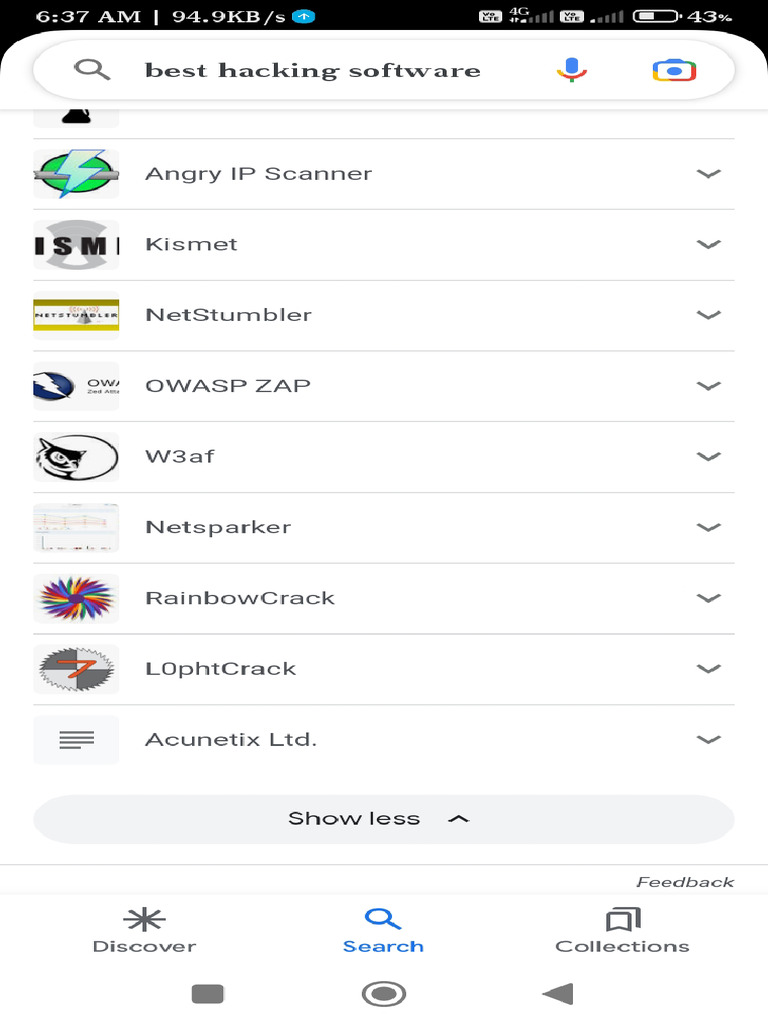The height and width of the screenshot is (1024, 768).
Task: Expand the NetStumbler result details
Action: pyautogui.click(x=708, y=315)
